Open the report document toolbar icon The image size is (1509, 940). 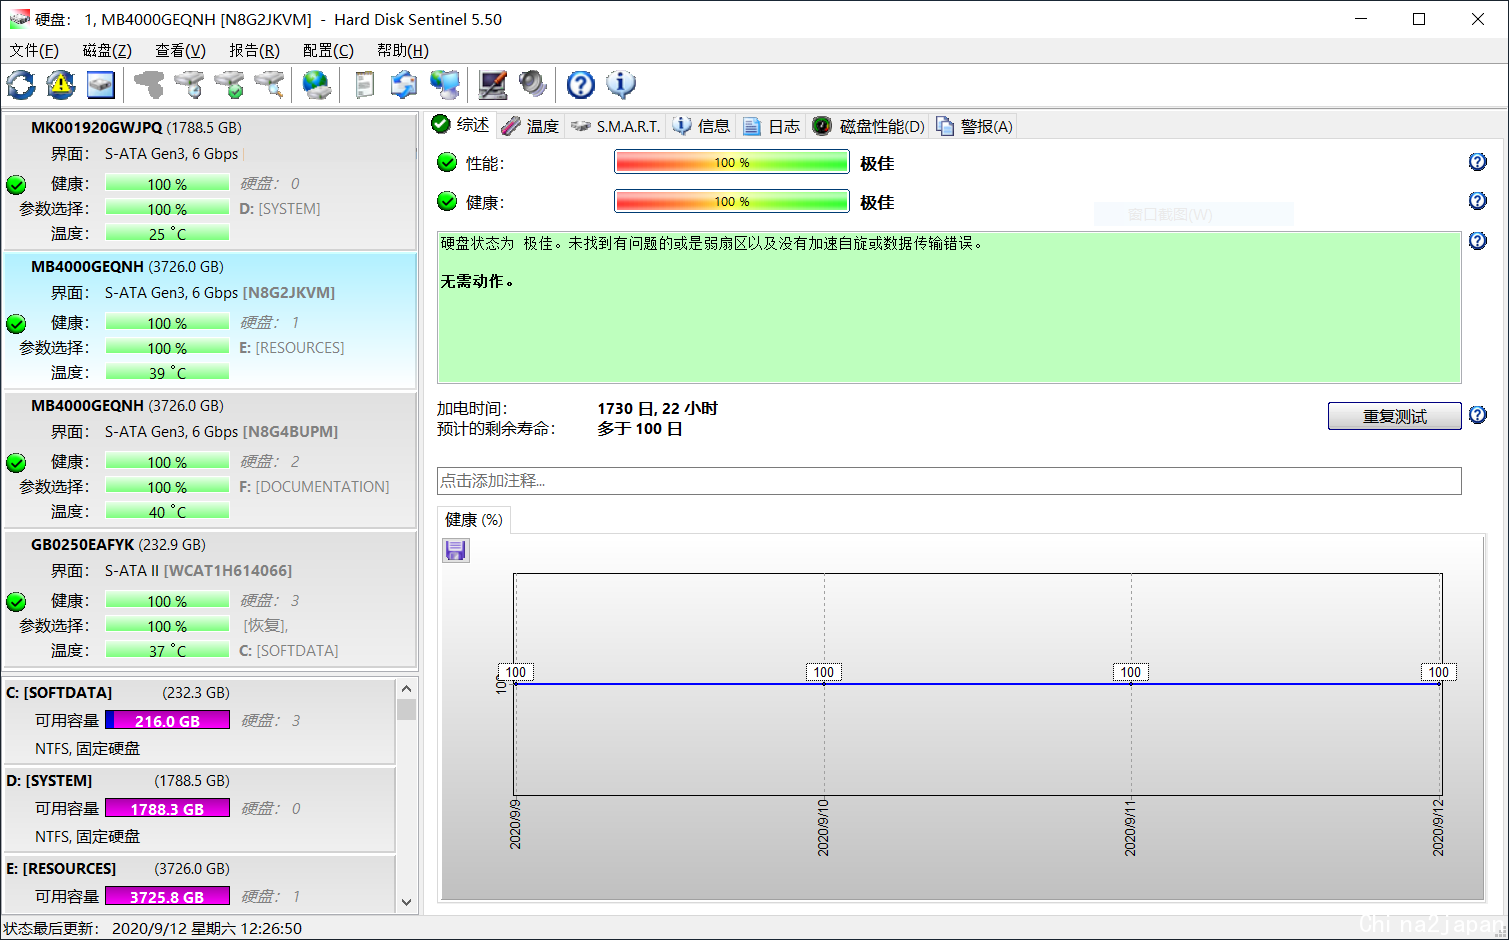pyautogui.click(x=365, y=85)
